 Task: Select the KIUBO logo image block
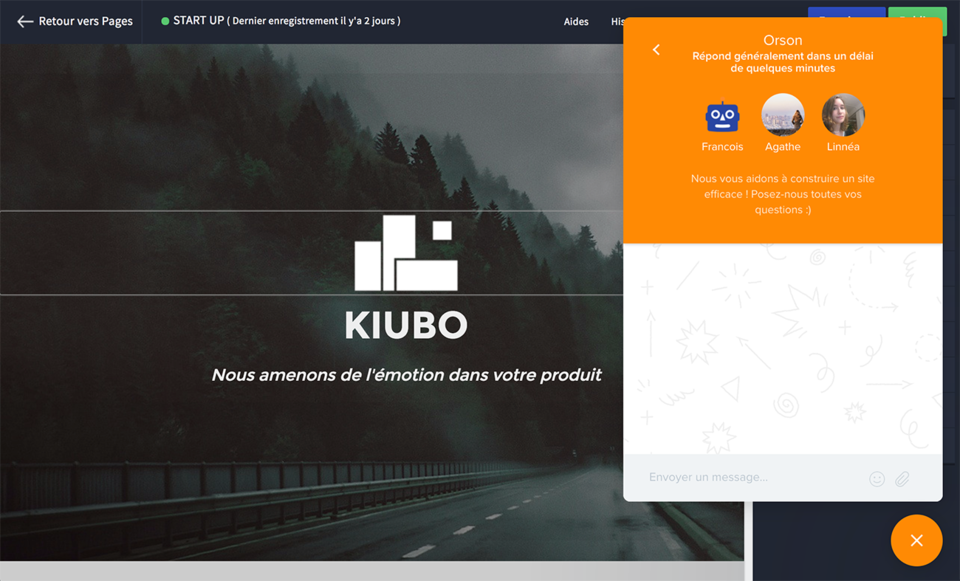(406, 252)
